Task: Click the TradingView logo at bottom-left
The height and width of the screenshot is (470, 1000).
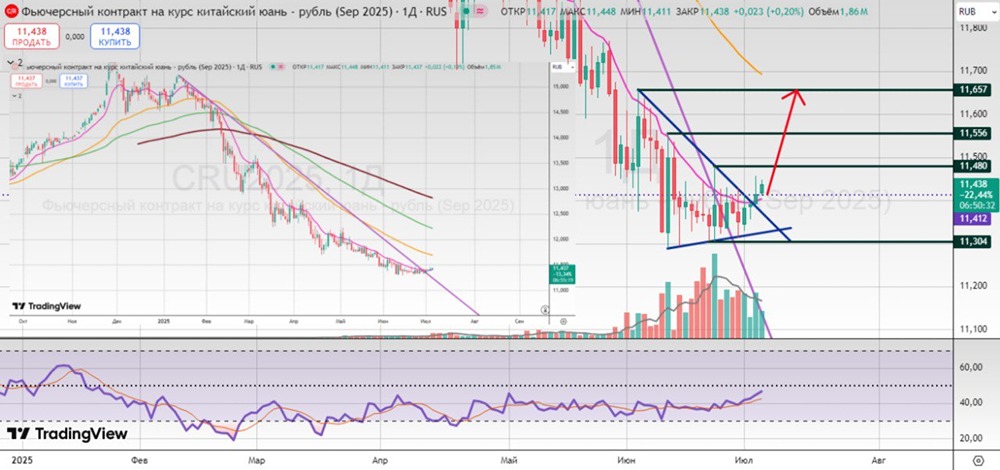Action: click(58, 435)
